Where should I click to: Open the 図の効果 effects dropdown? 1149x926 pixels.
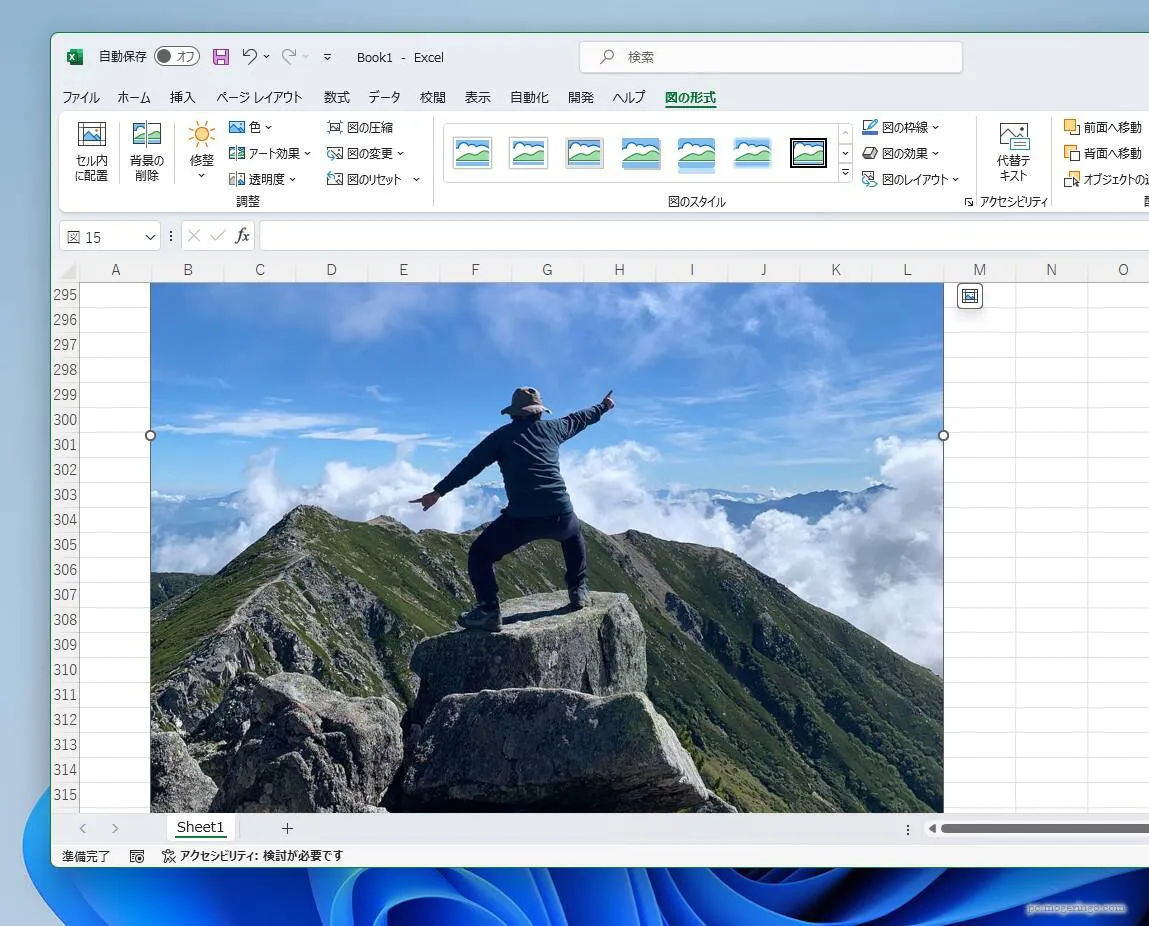point(901,153)
